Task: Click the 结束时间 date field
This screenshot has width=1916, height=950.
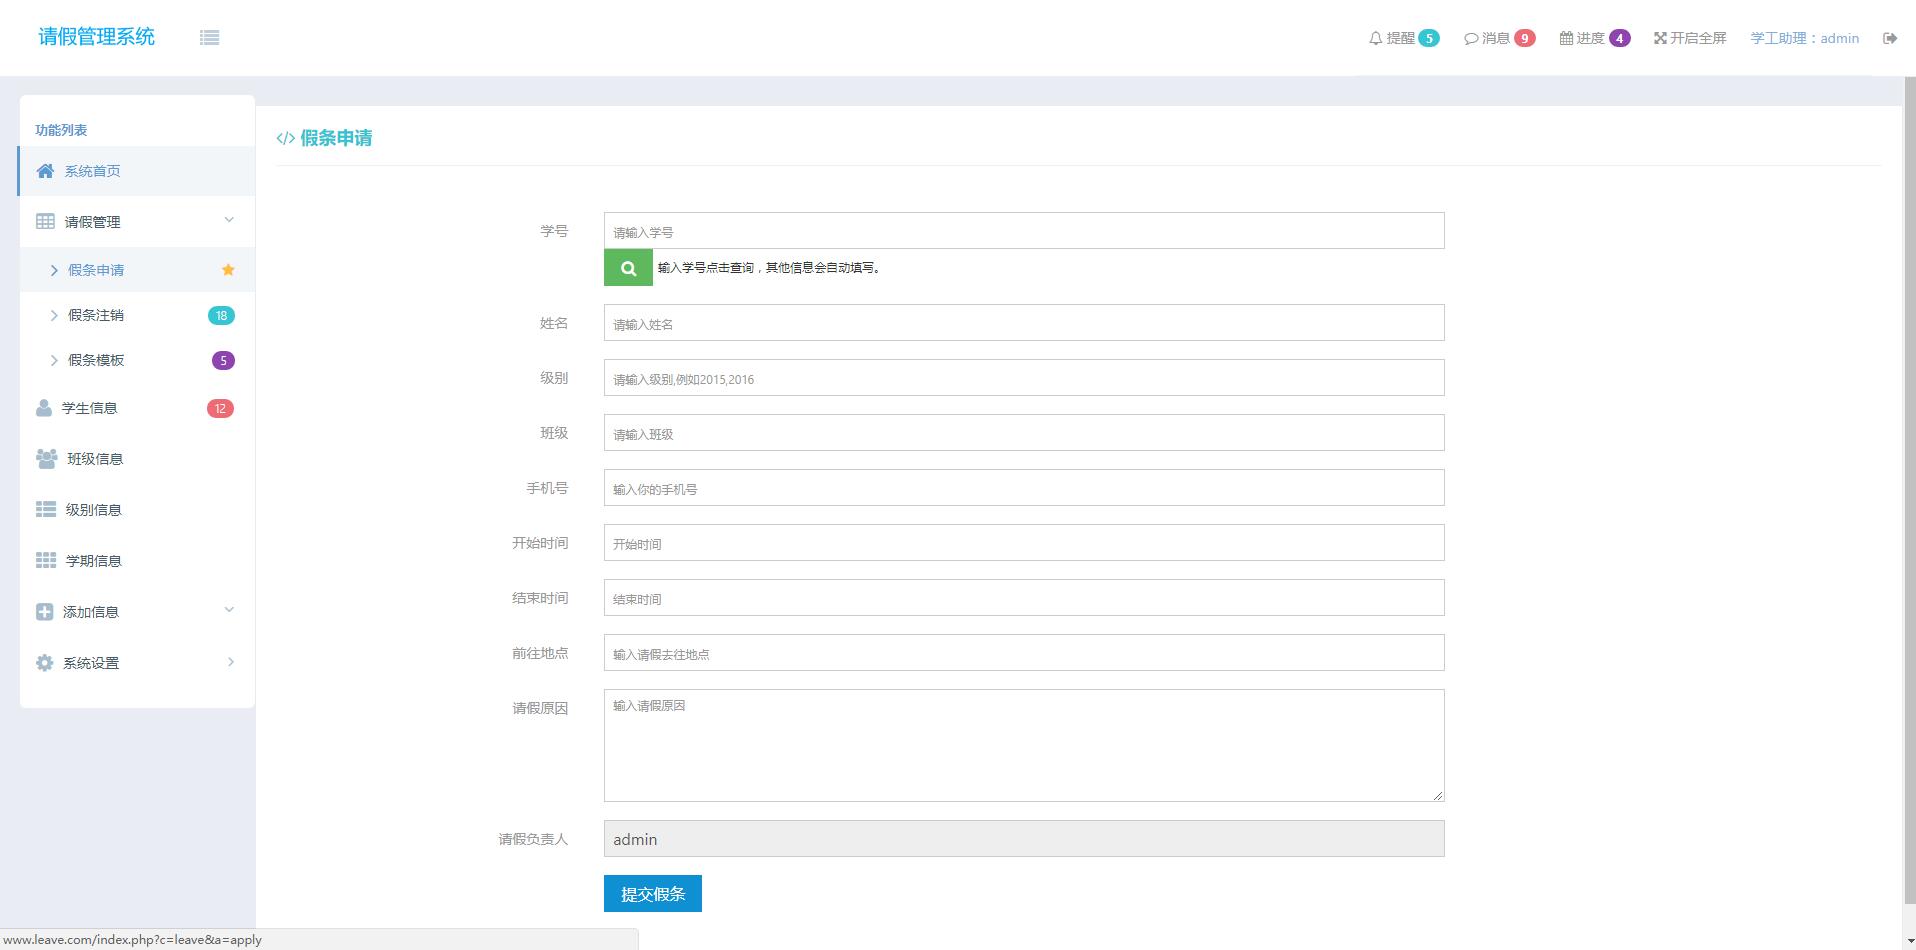Action: [1024, 598]
